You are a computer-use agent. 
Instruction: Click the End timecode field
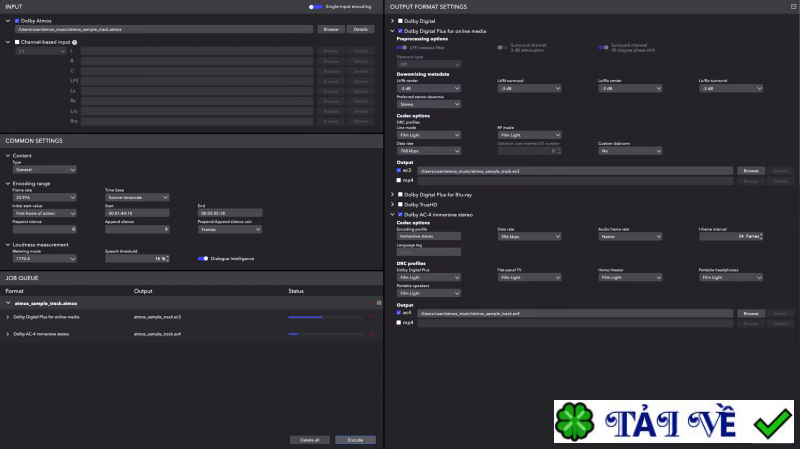pos(230,213)
